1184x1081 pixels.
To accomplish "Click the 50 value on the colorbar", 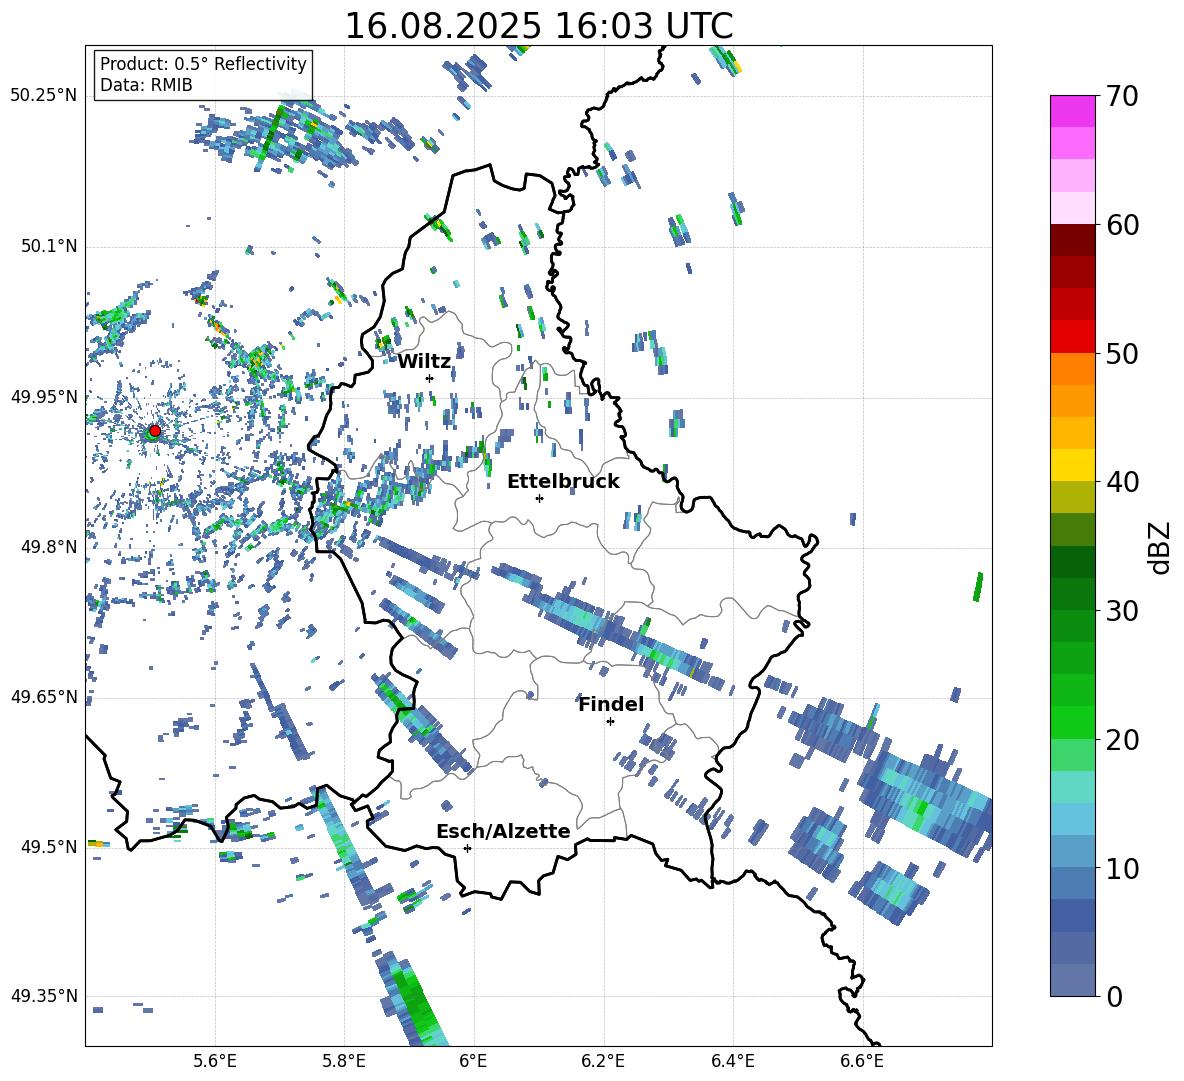I will point(1122,354).
